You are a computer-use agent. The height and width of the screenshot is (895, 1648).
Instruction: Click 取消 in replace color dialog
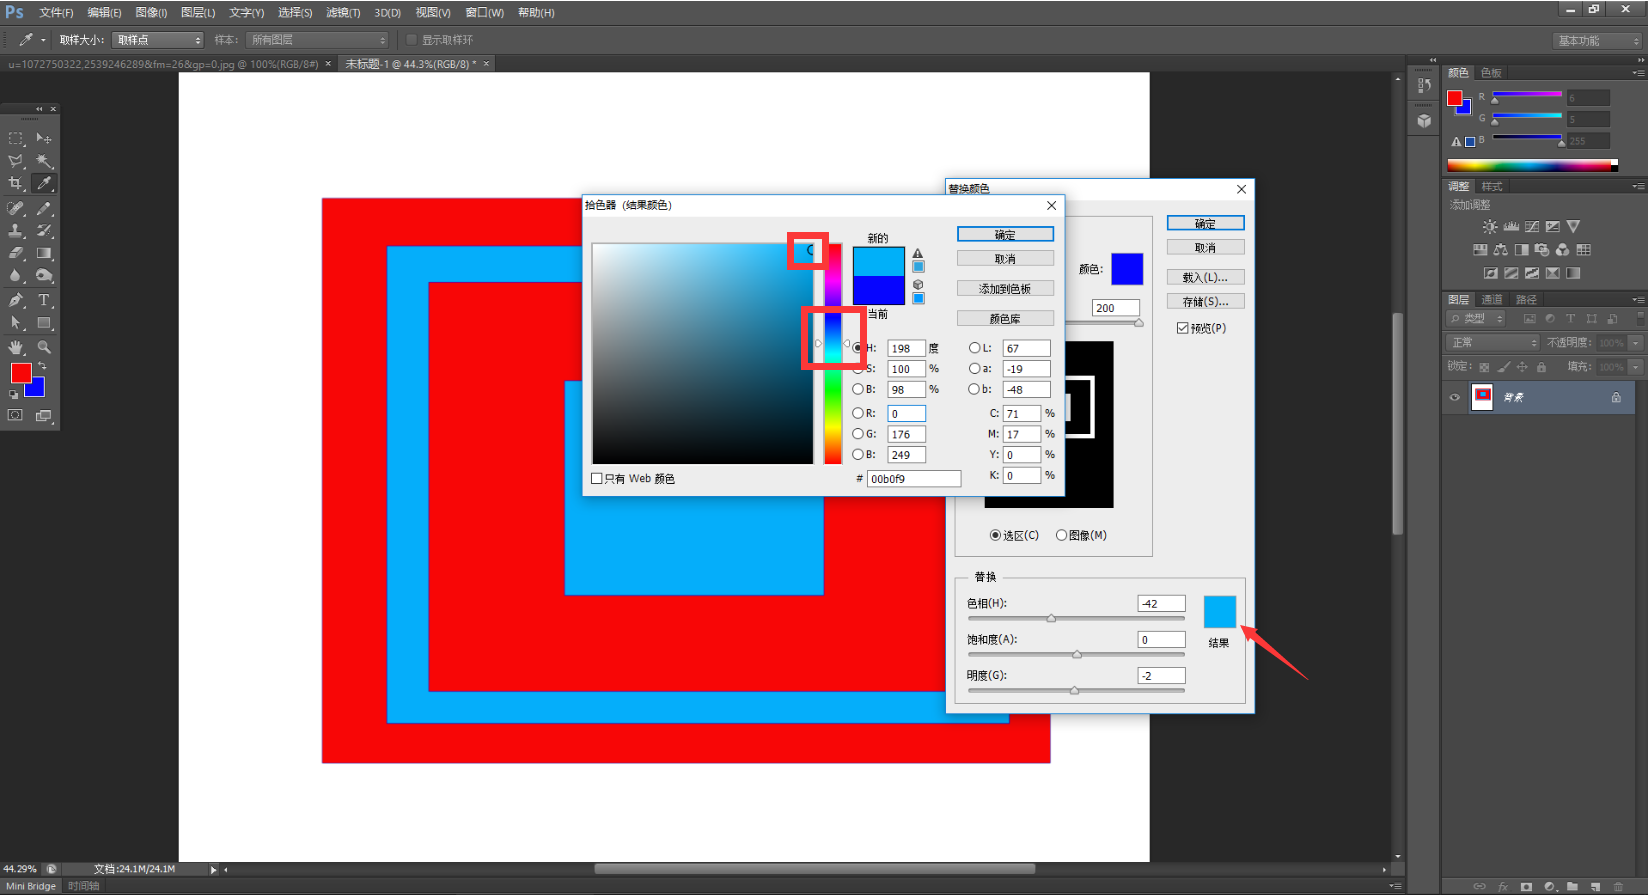pos(1205,247)
